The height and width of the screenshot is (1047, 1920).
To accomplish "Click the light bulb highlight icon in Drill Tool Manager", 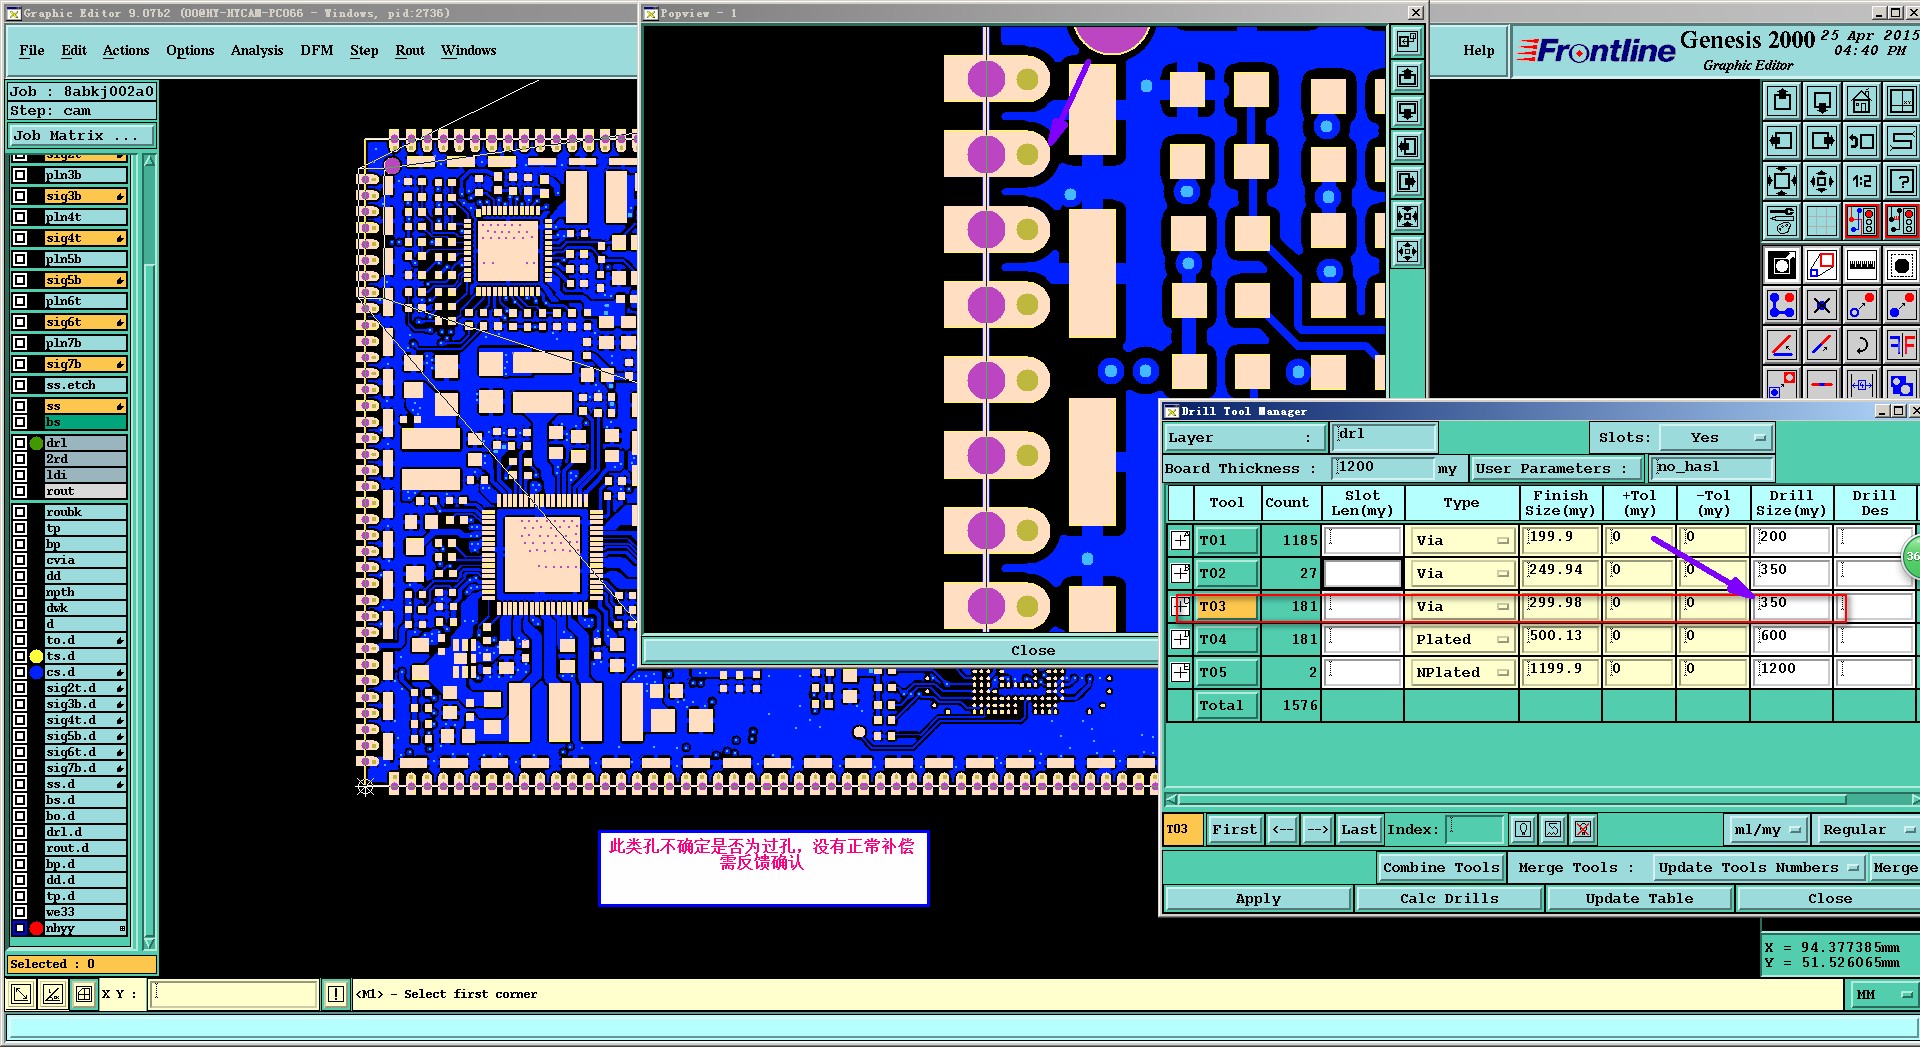I will (1523, 829).
